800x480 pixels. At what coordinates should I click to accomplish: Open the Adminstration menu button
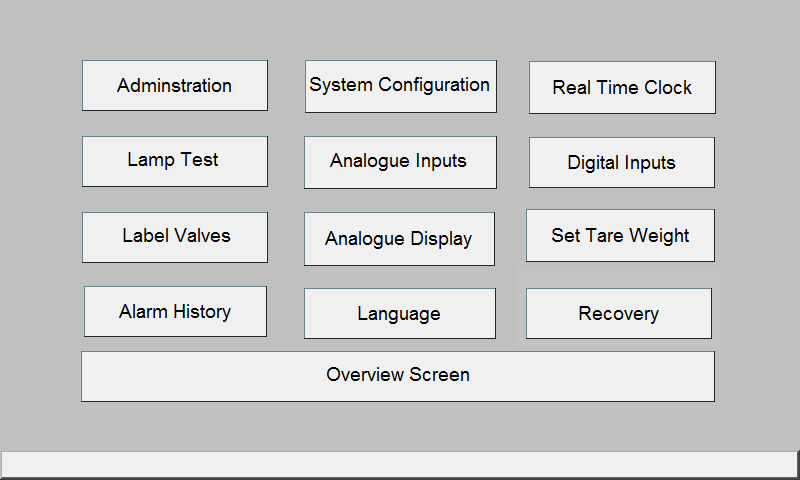pos(175,86)
